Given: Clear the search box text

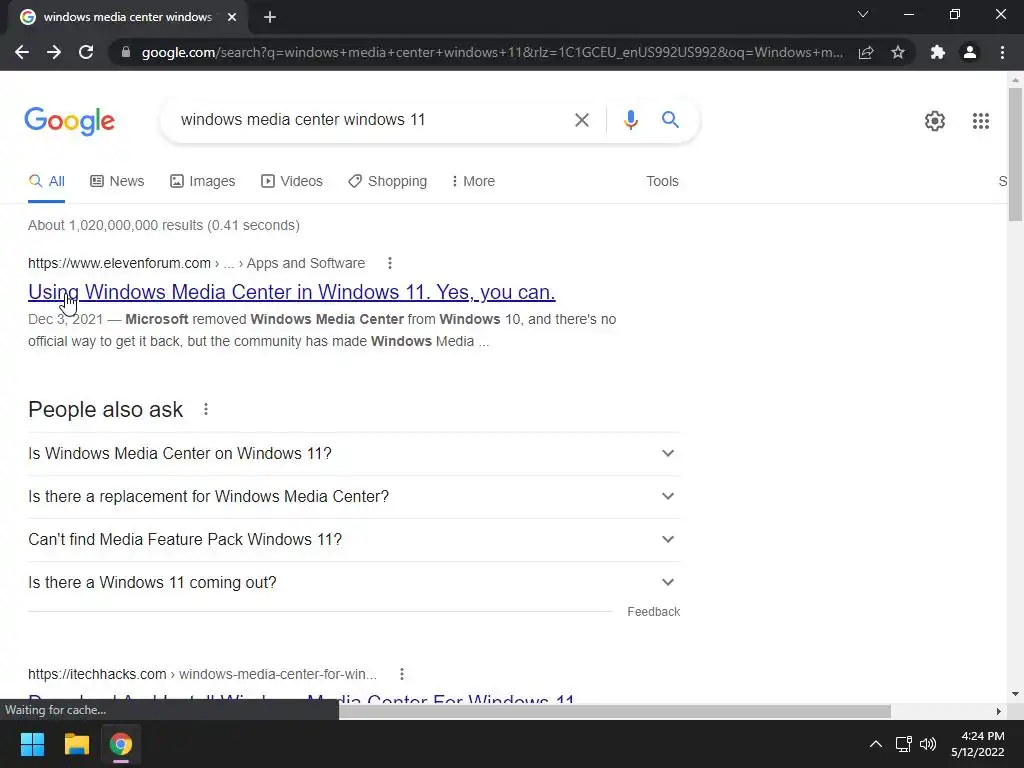Looking at the screenshot, I should (581, 120).
